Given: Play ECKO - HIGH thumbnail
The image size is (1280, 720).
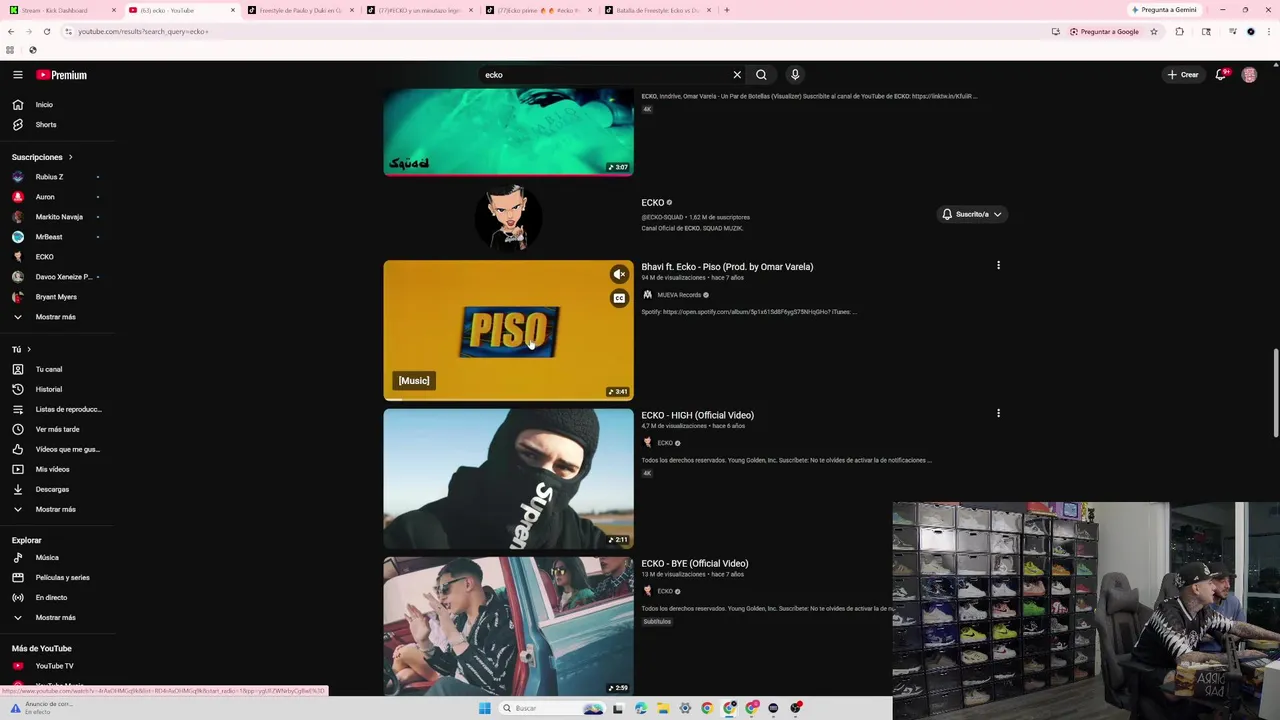Looking at the screenshot, I should 508,479.
